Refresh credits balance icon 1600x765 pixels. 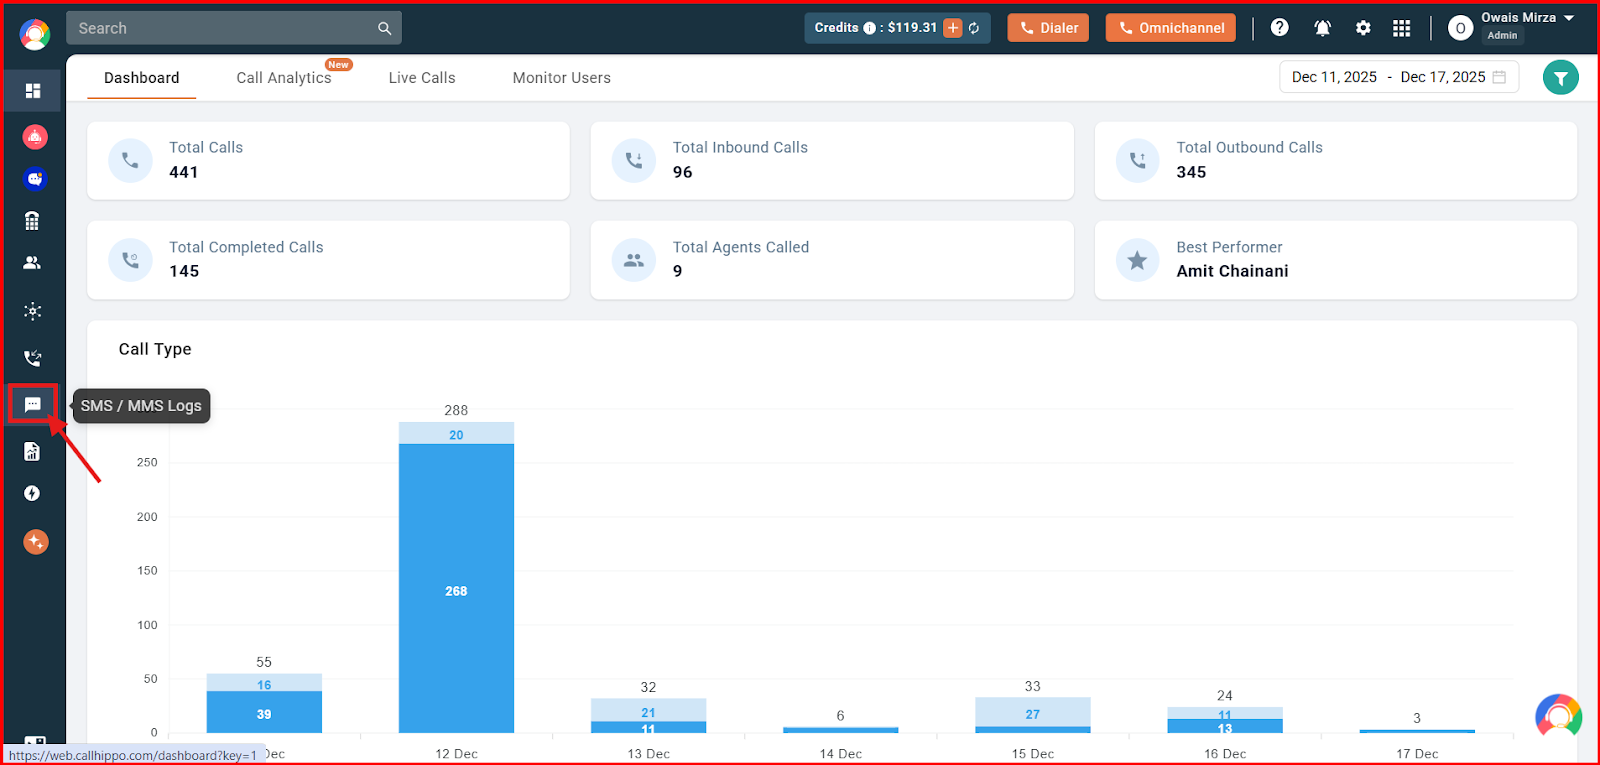974,28
